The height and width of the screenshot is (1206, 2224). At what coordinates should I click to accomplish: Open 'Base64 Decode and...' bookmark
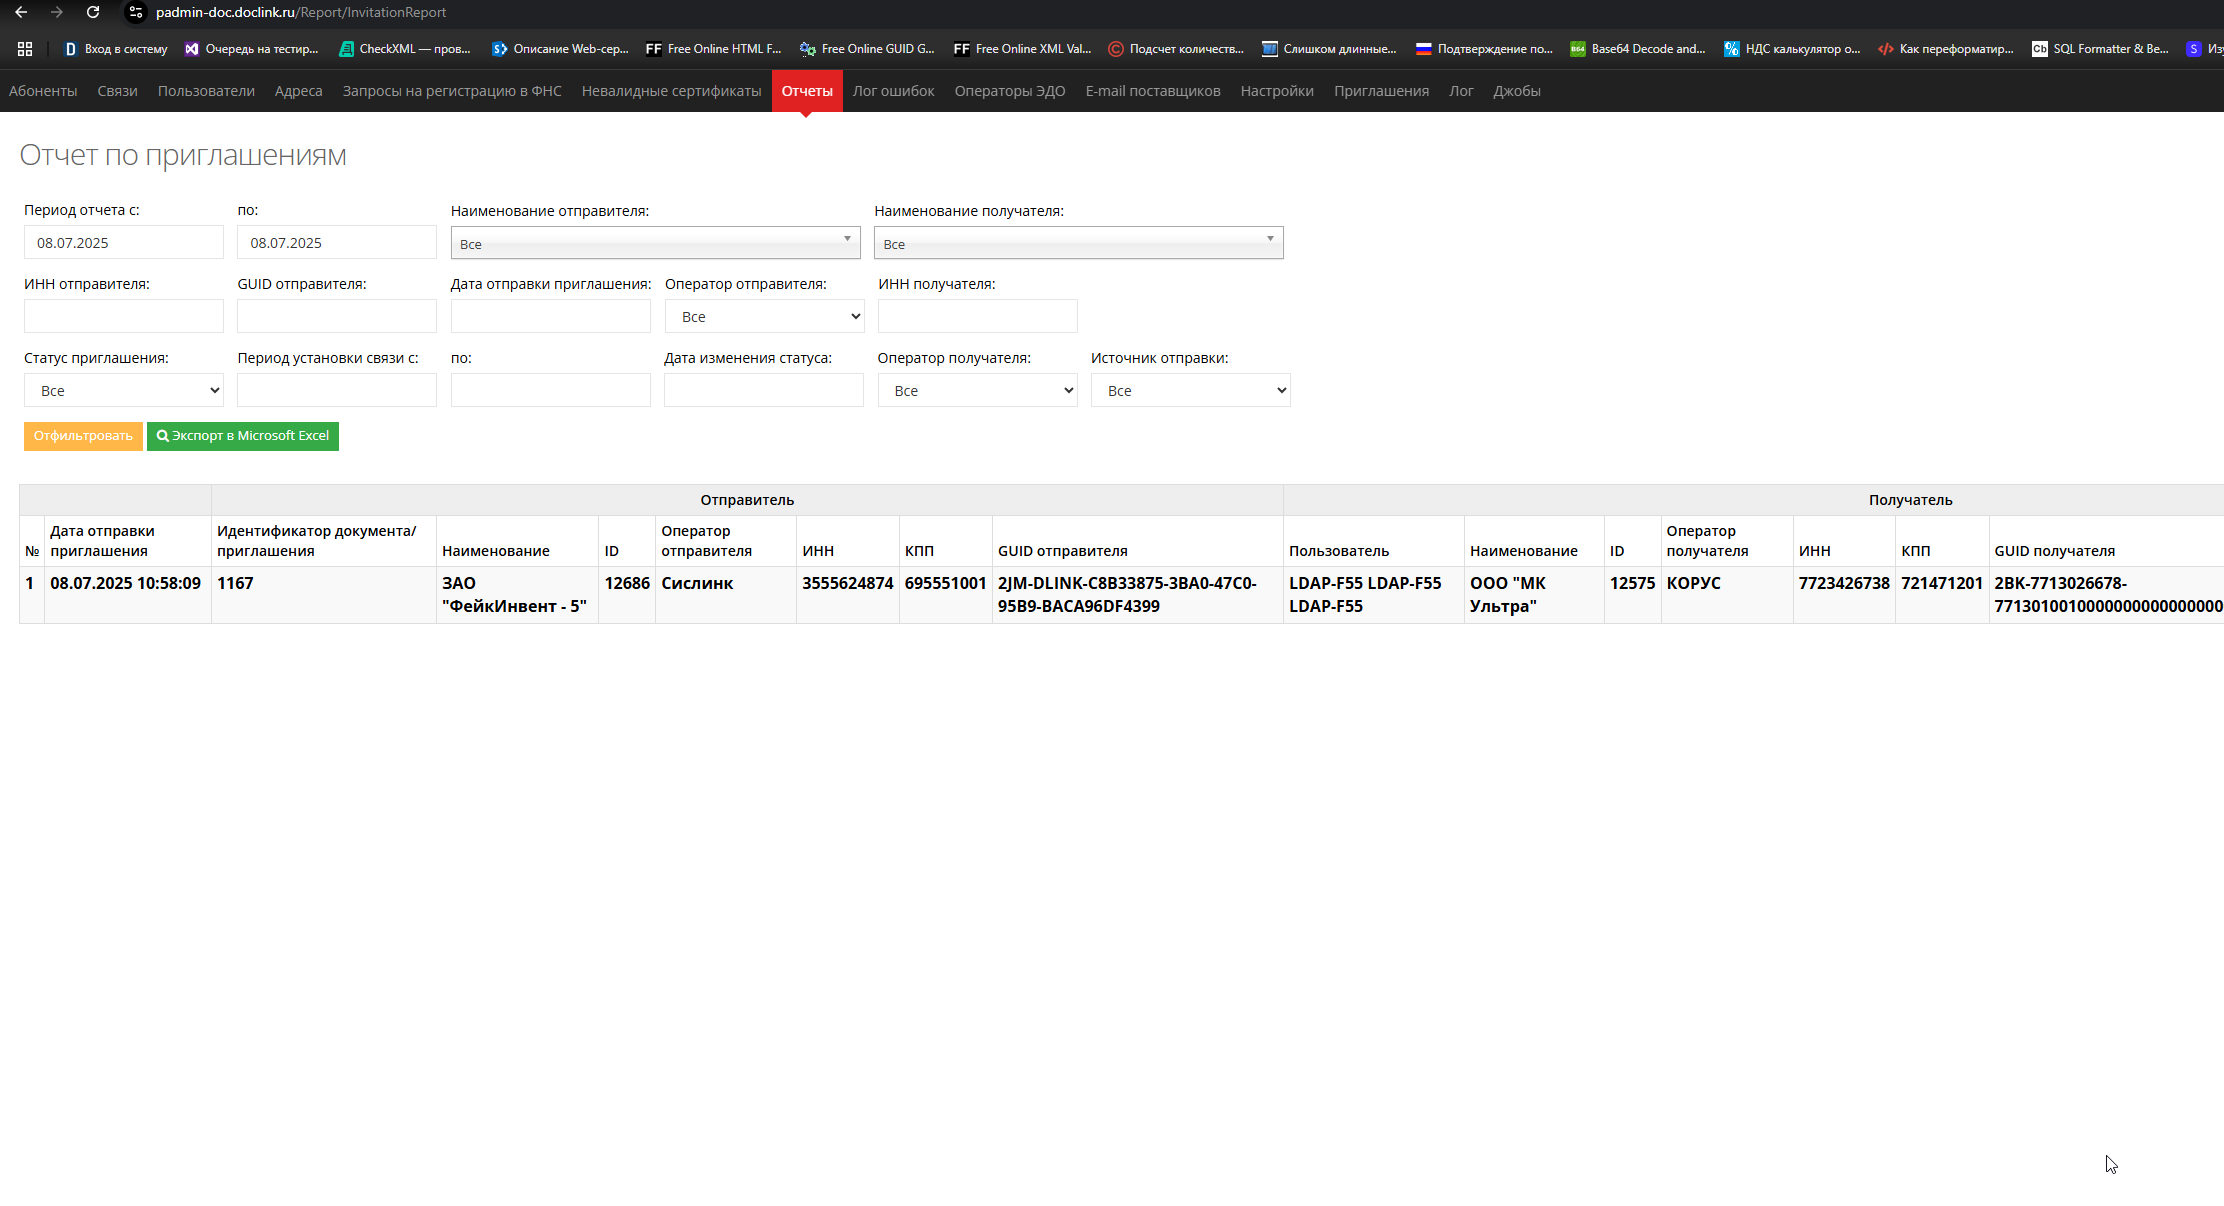point(1638,48)
